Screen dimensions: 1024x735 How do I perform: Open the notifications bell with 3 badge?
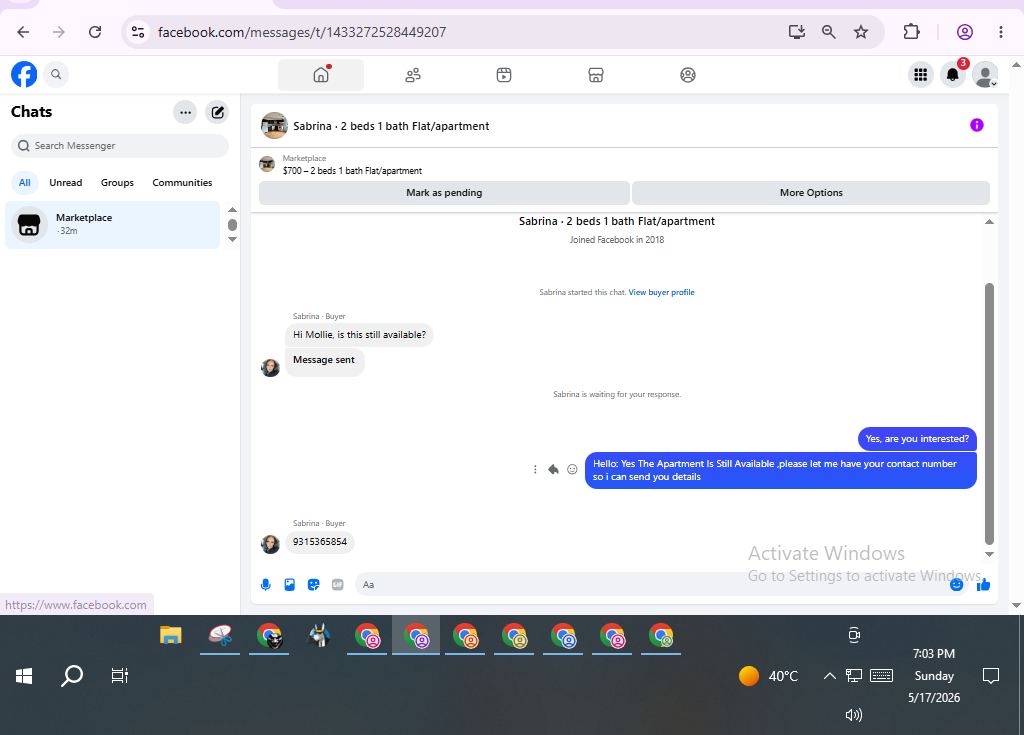pos(953,74)
